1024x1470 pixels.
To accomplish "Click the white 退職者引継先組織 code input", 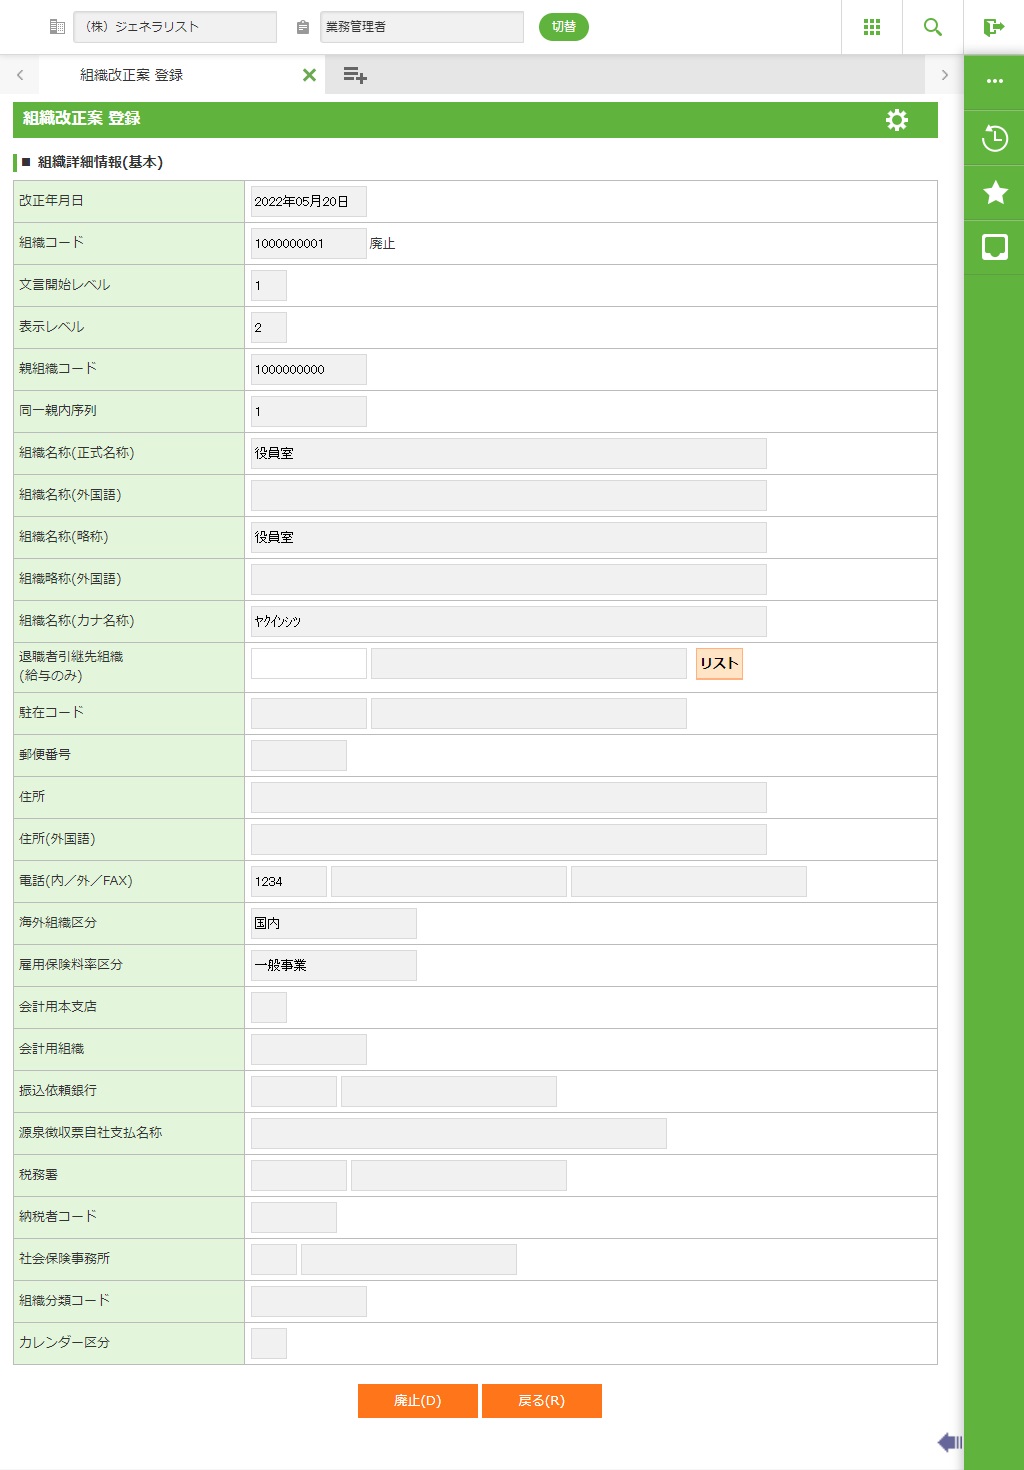I will coord(309,664).
